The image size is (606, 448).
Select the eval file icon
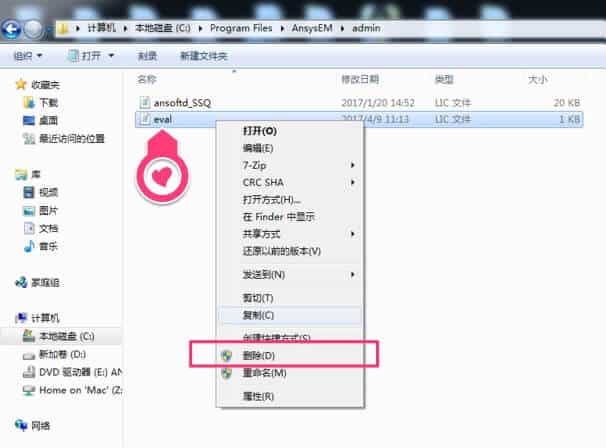[x=145, y=119]
